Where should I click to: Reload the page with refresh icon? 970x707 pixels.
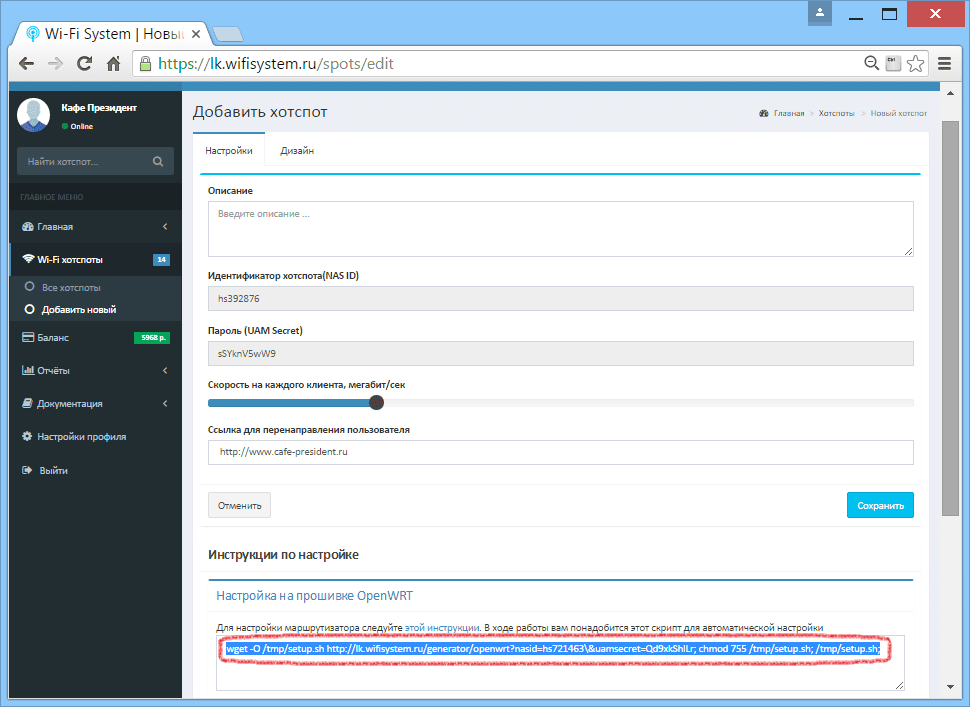[84, 63]
